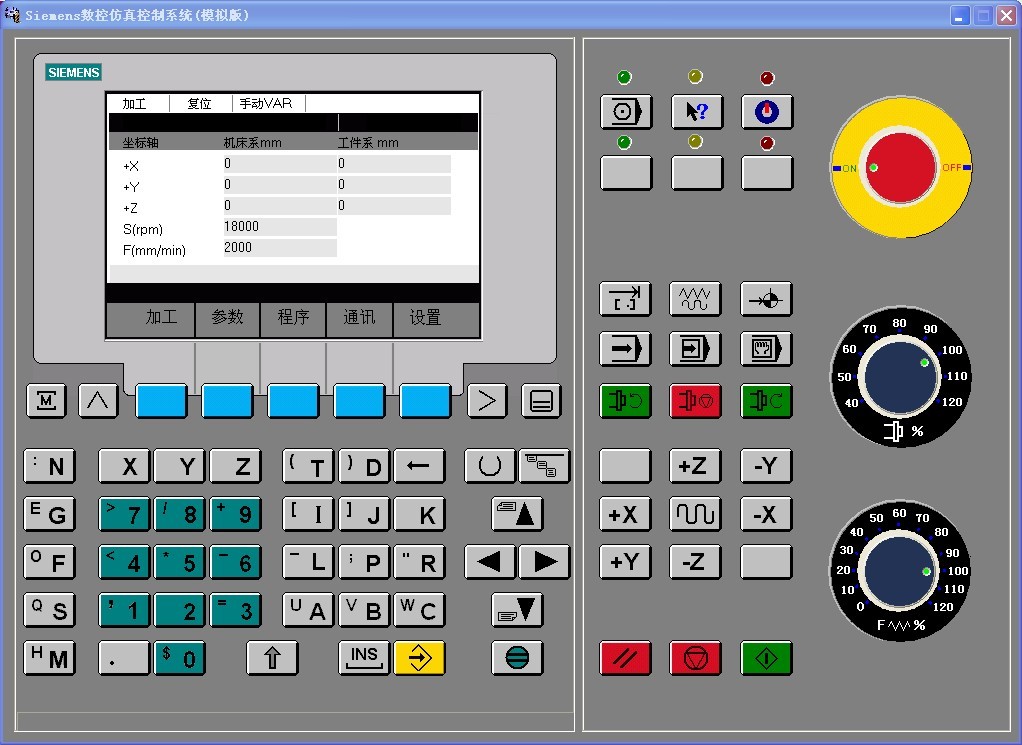
Task: Click the blue softkey under 加工
Action: pyautogui.click(x=162, y=400)
